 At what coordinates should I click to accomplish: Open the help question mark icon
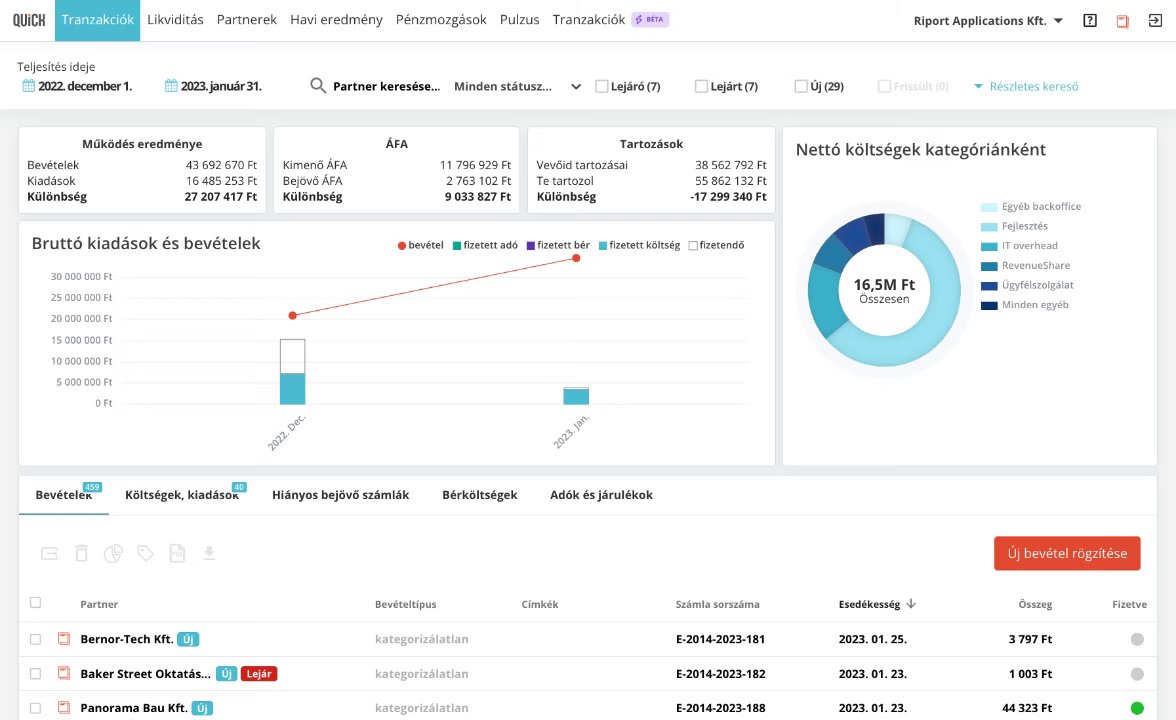pos(1090,21)
